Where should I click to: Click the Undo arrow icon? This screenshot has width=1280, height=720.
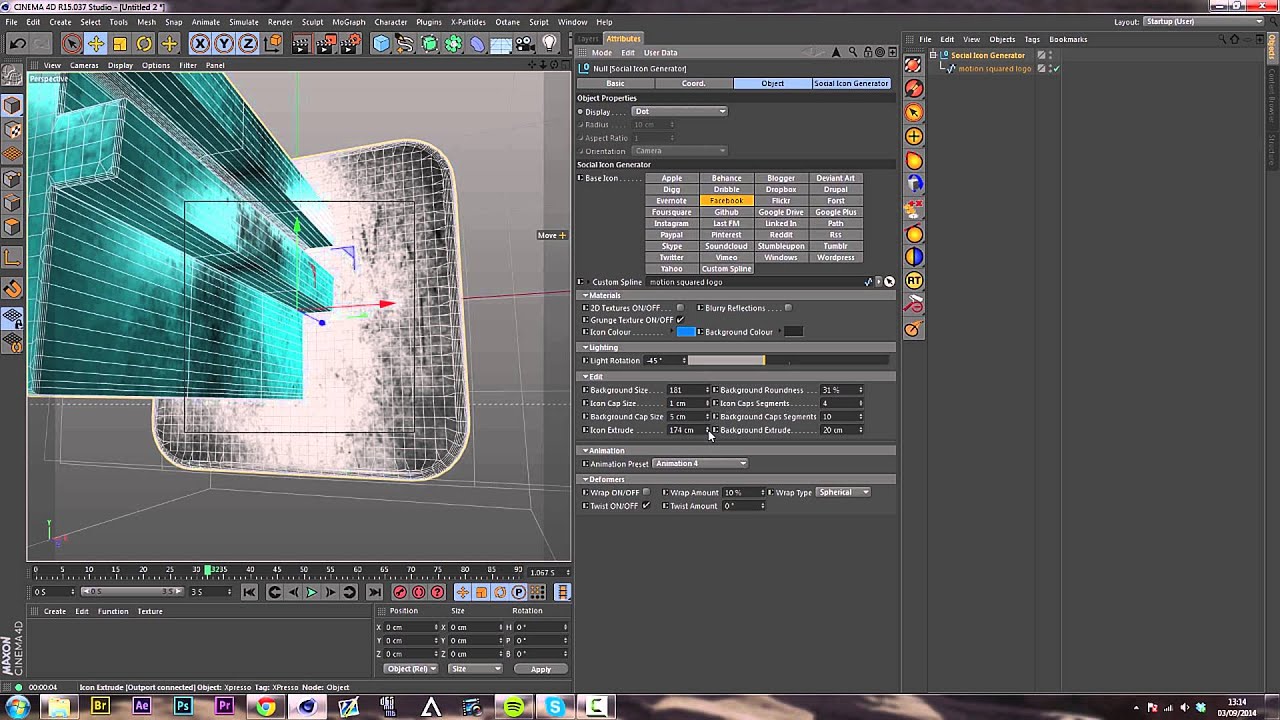click(17, 43)
